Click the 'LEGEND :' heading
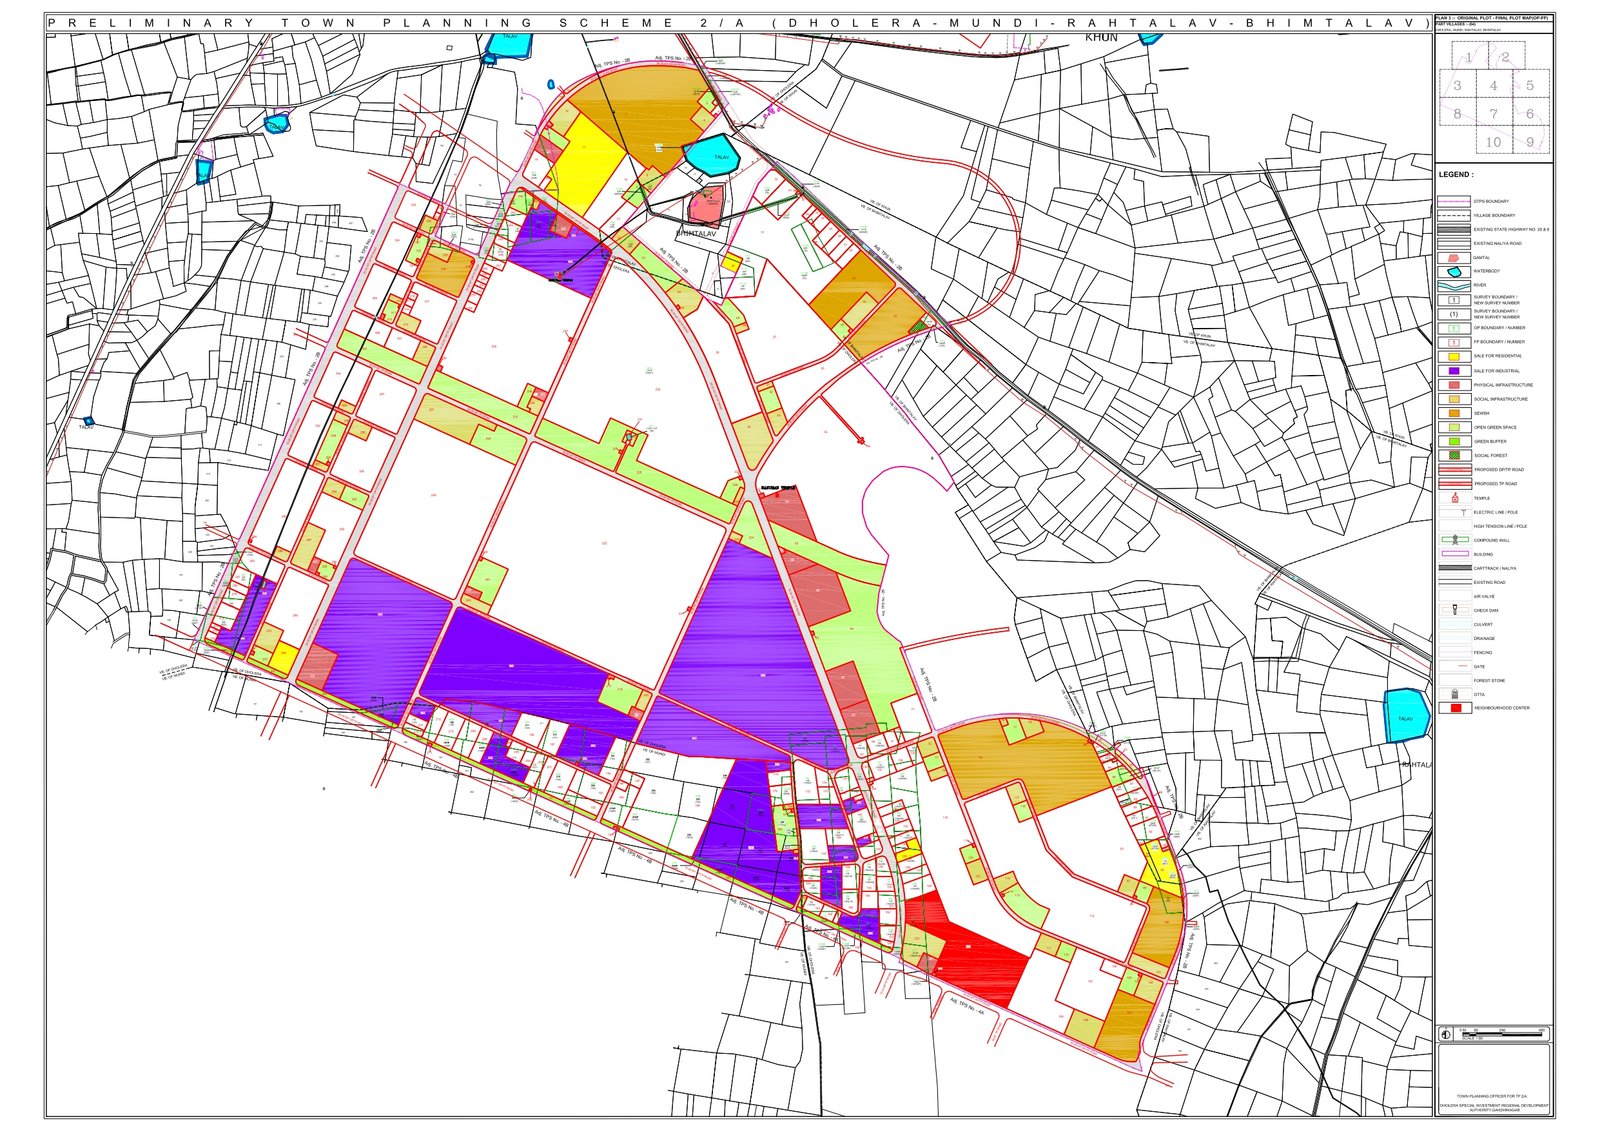Screen dimensions: 1600x1131 click(1456, 175)
